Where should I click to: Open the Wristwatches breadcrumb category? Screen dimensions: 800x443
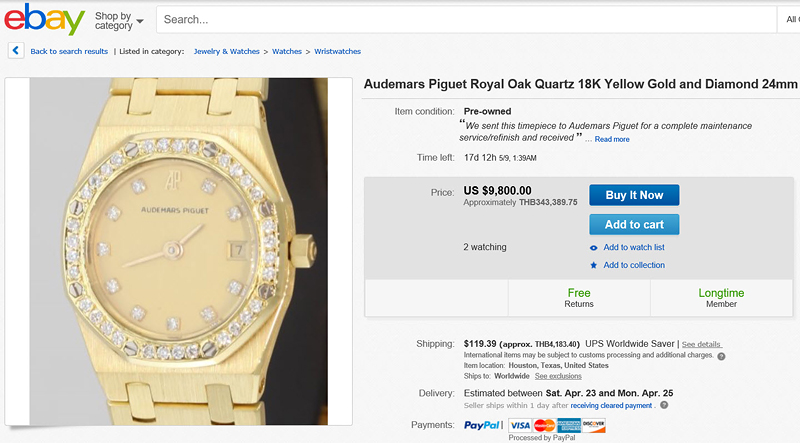(337, 51)
